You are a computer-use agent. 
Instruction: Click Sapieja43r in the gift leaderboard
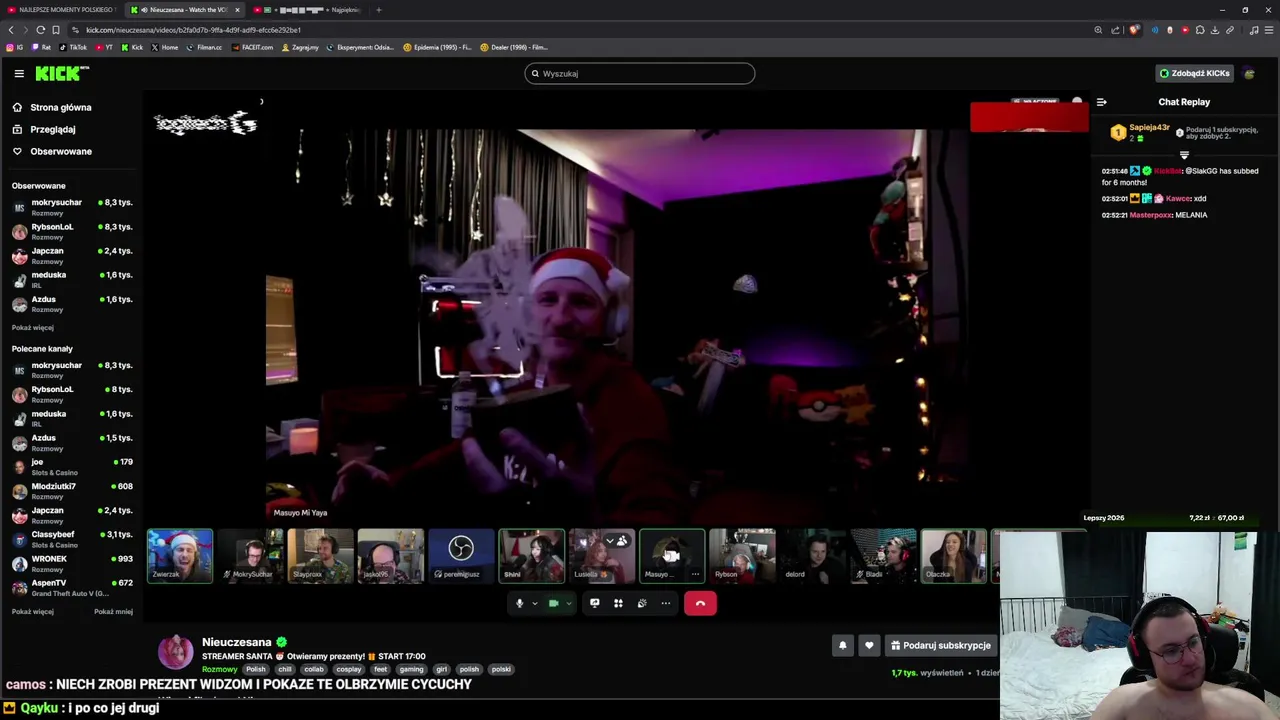(x=1149, y=127)
